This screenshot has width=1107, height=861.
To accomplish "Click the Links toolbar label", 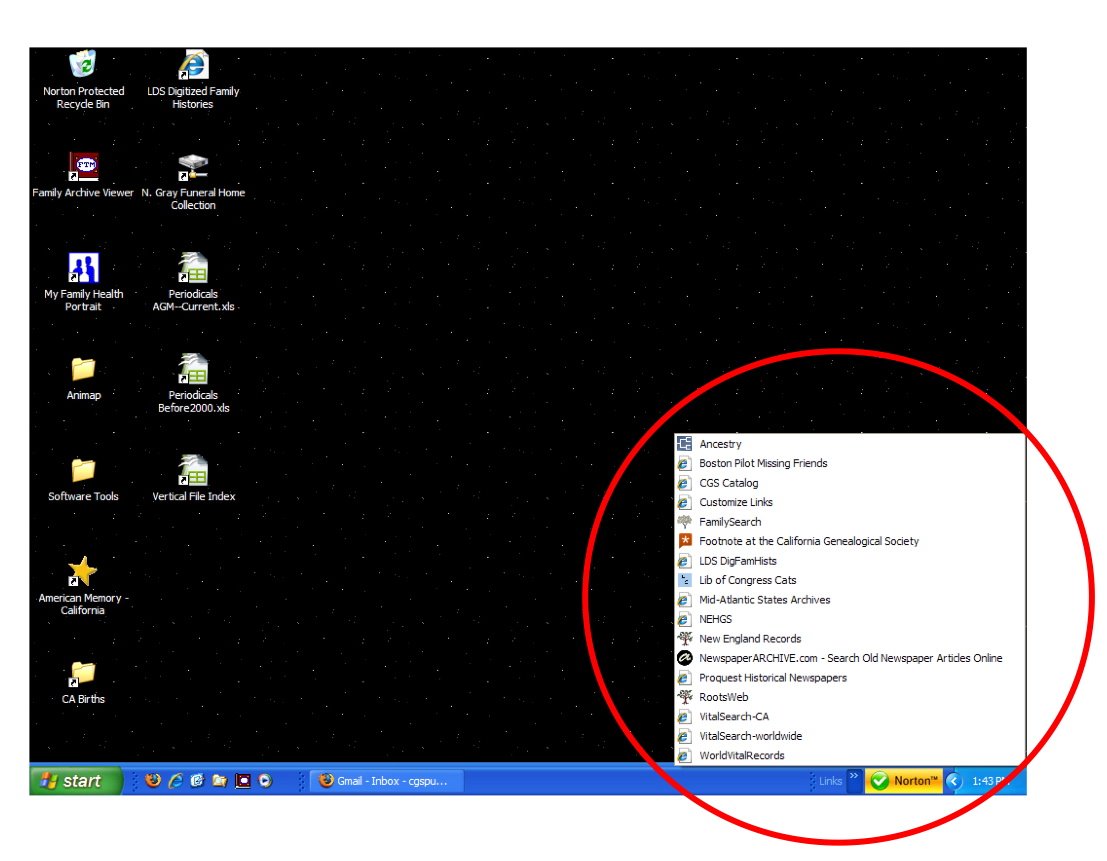I will point(830,781).
